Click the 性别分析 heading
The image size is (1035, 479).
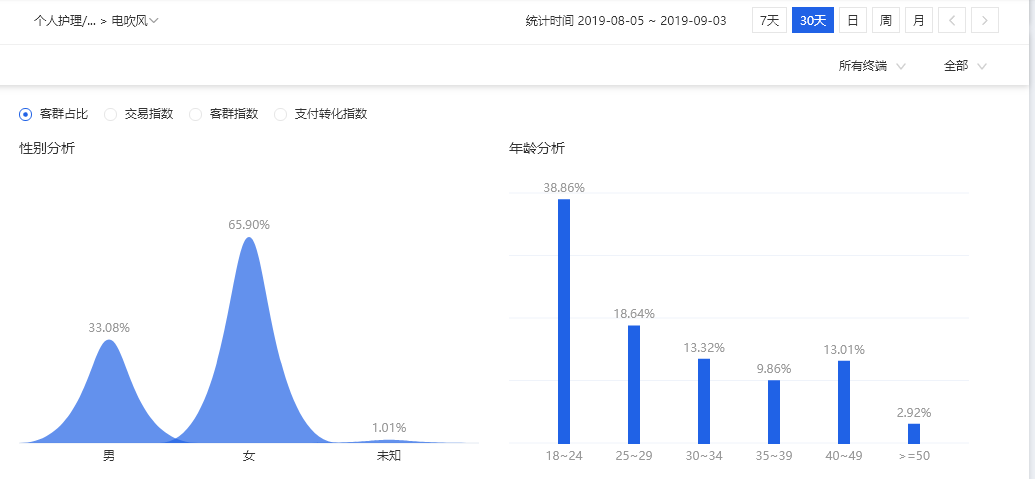click(47, 148)
